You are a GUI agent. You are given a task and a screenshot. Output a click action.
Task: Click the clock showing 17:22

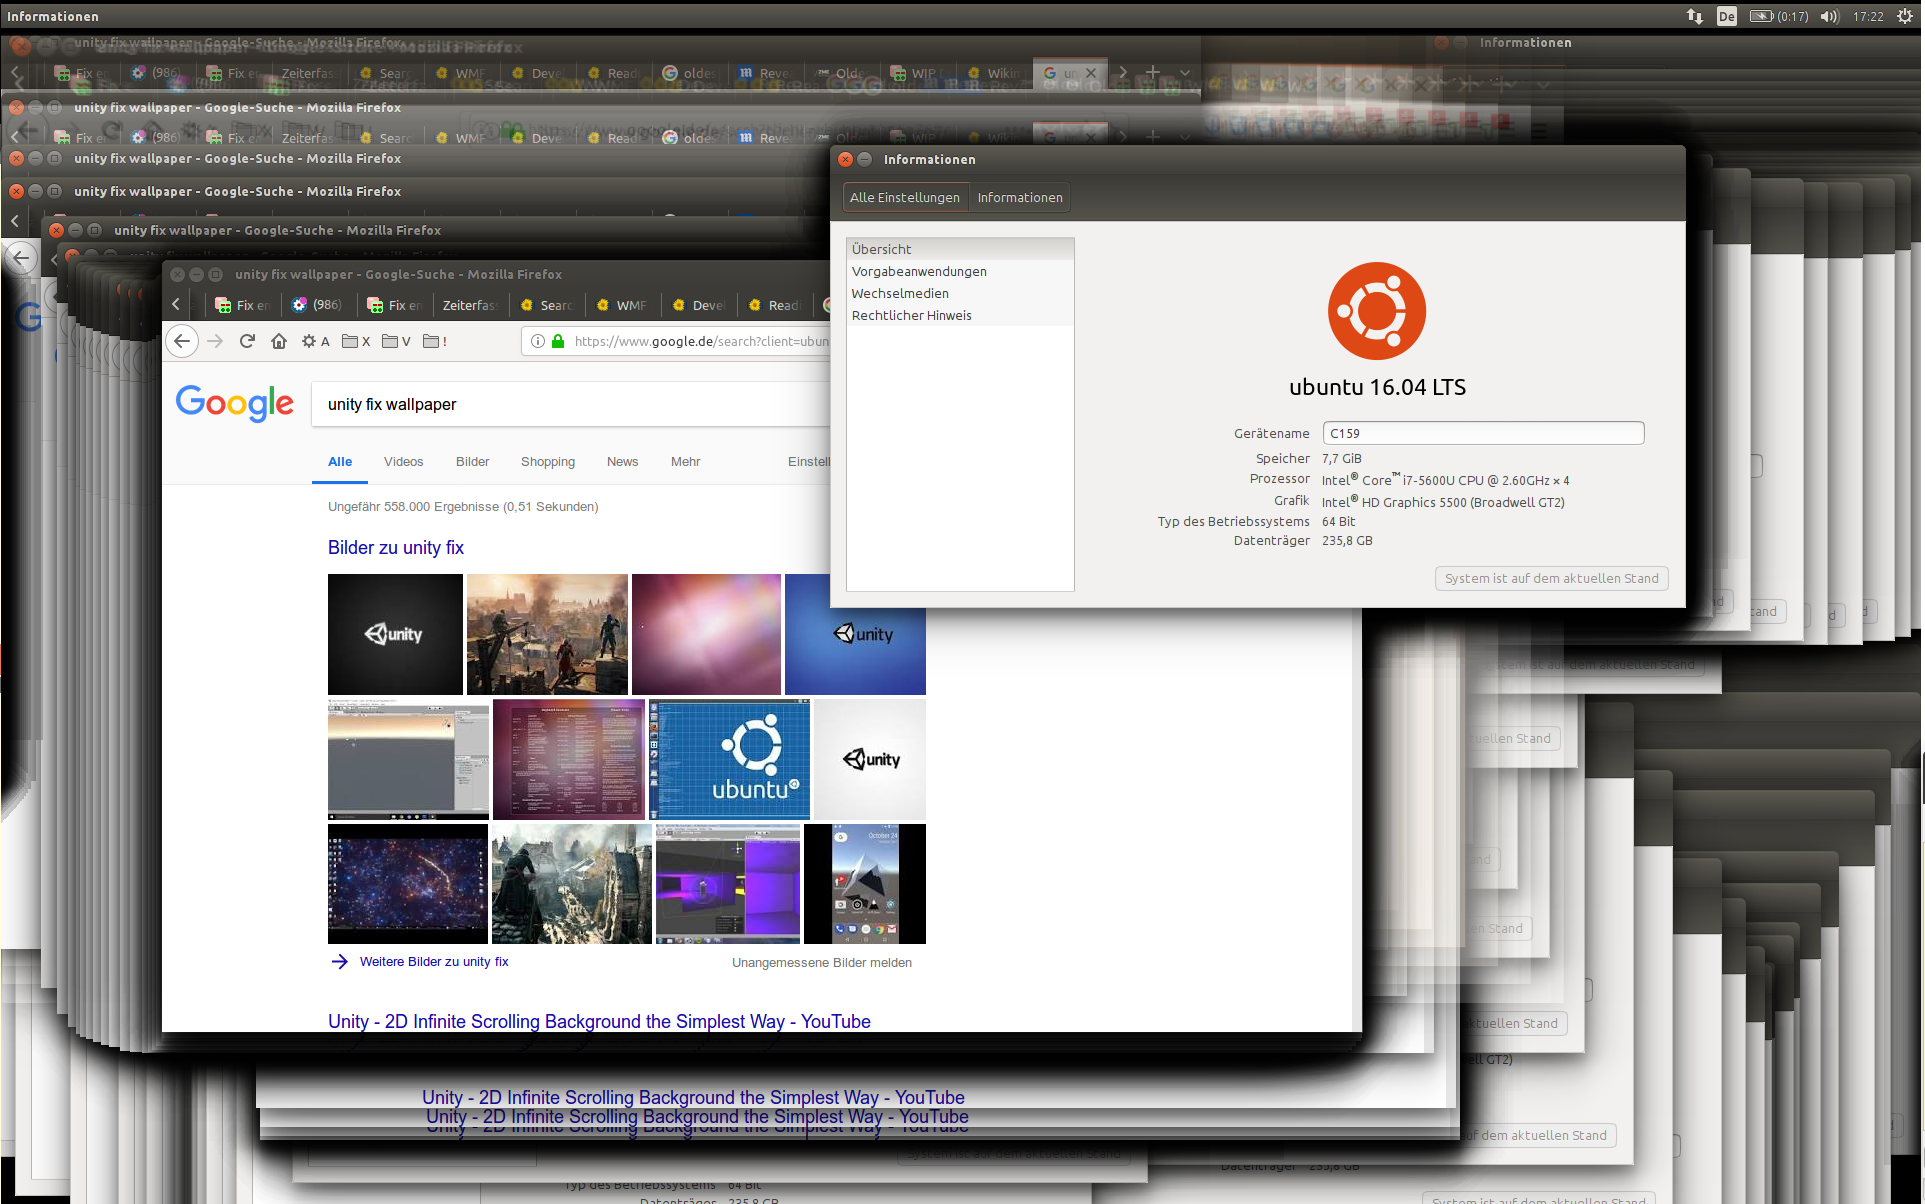click(1867, 16)
